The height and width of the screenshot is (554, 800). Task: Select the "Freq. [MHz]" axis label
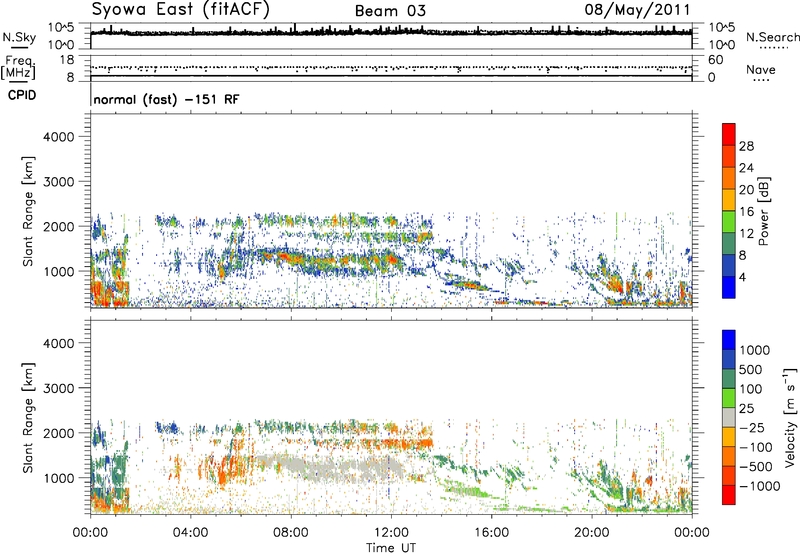[18, 68]
